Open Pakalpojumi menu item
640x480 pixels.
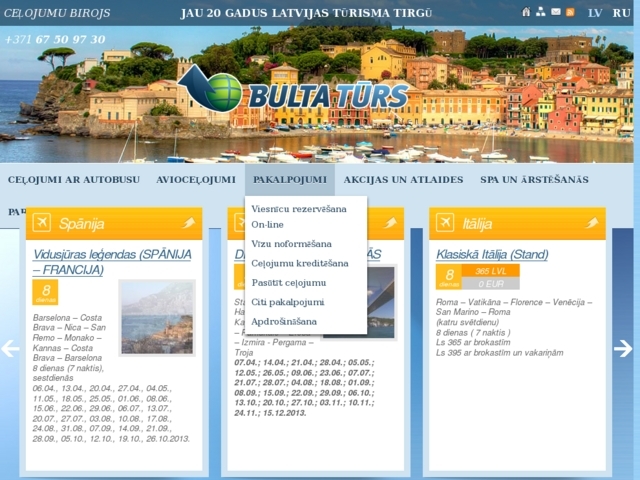290,180
